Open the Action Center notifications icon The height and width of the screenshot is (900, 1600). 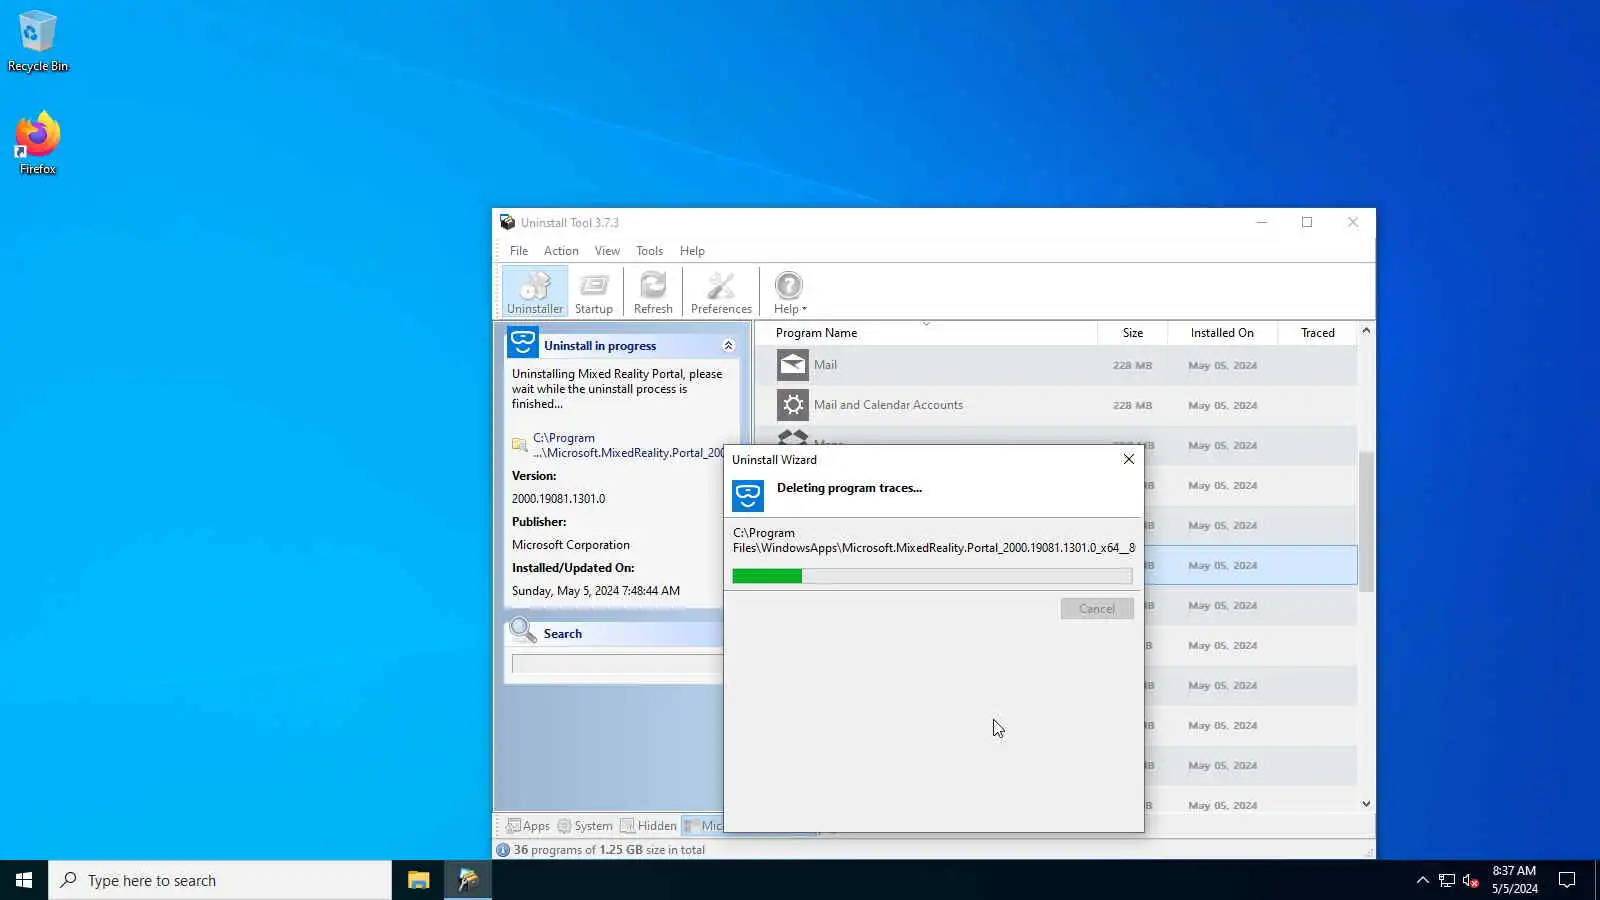[x=1567, y=880]
